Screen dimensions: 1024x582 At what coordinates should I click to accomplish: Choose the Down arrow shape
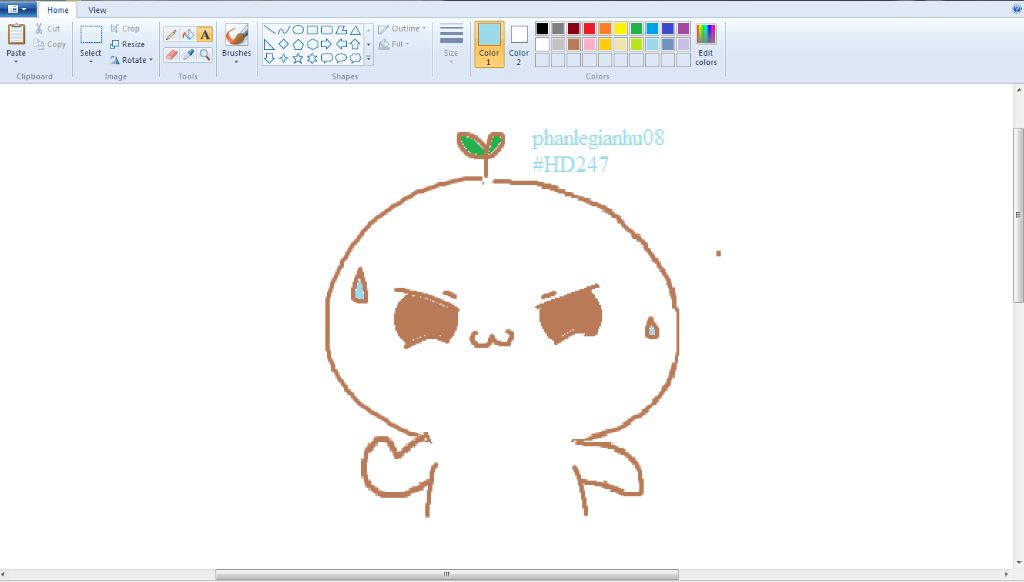269,58
